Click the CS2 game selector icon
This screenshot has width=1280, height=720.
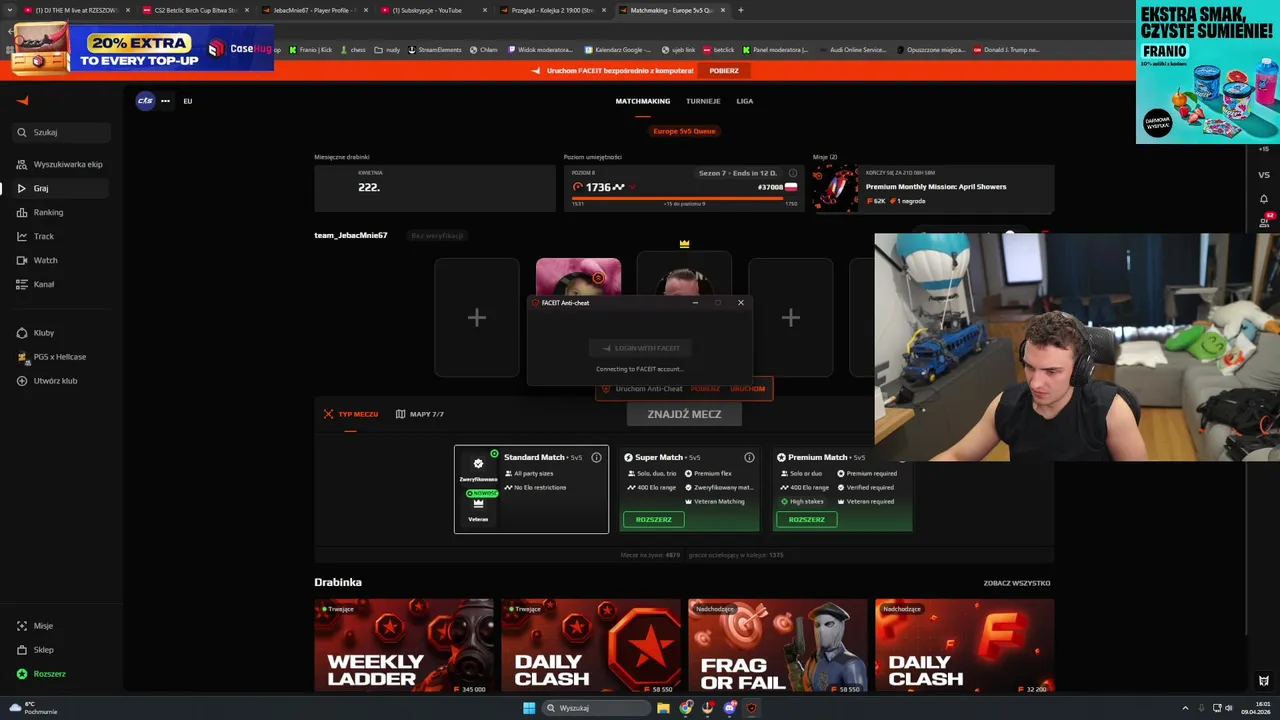coord(146,101)
